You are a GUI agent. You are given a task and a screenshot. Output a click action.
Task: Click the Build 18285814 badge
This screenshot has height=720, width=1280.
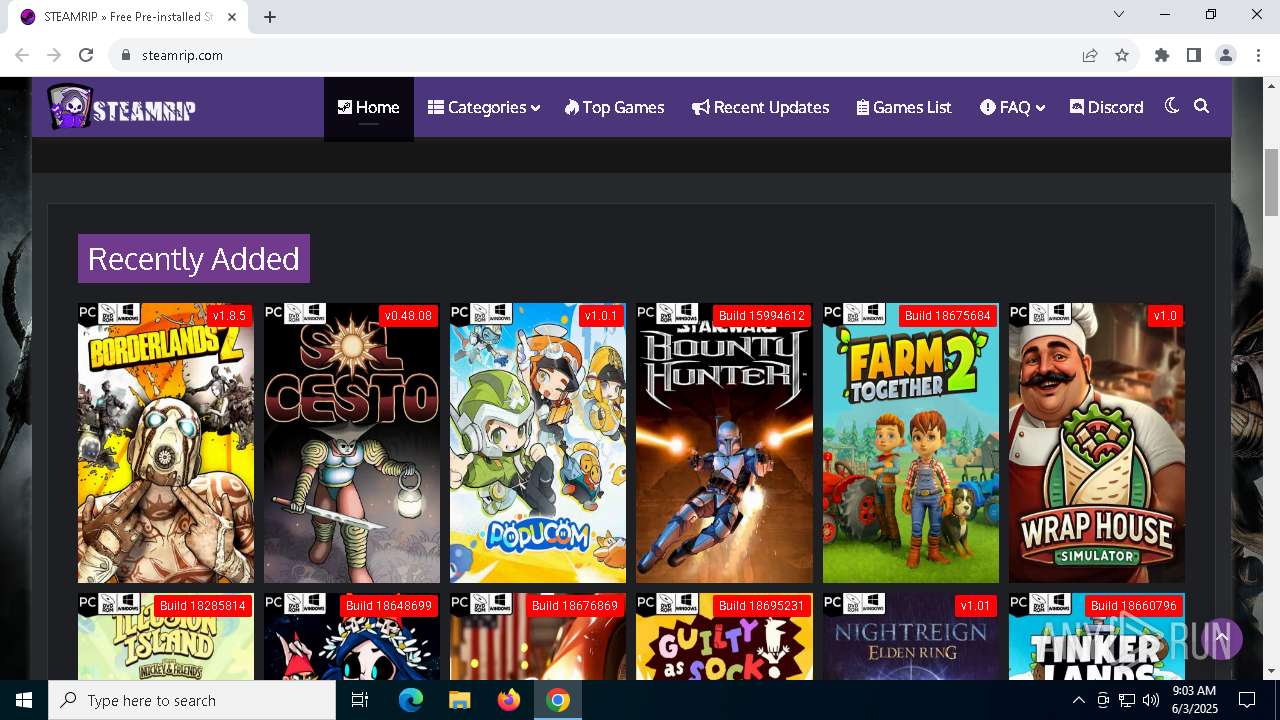tap(203, 606)
